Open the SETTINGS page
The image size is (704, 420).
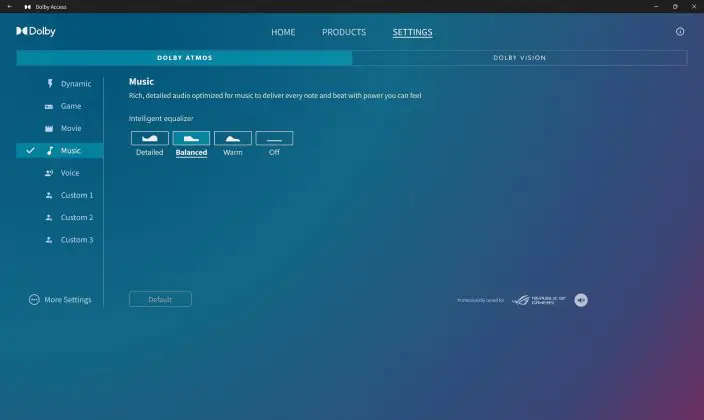tap(412, 32)
